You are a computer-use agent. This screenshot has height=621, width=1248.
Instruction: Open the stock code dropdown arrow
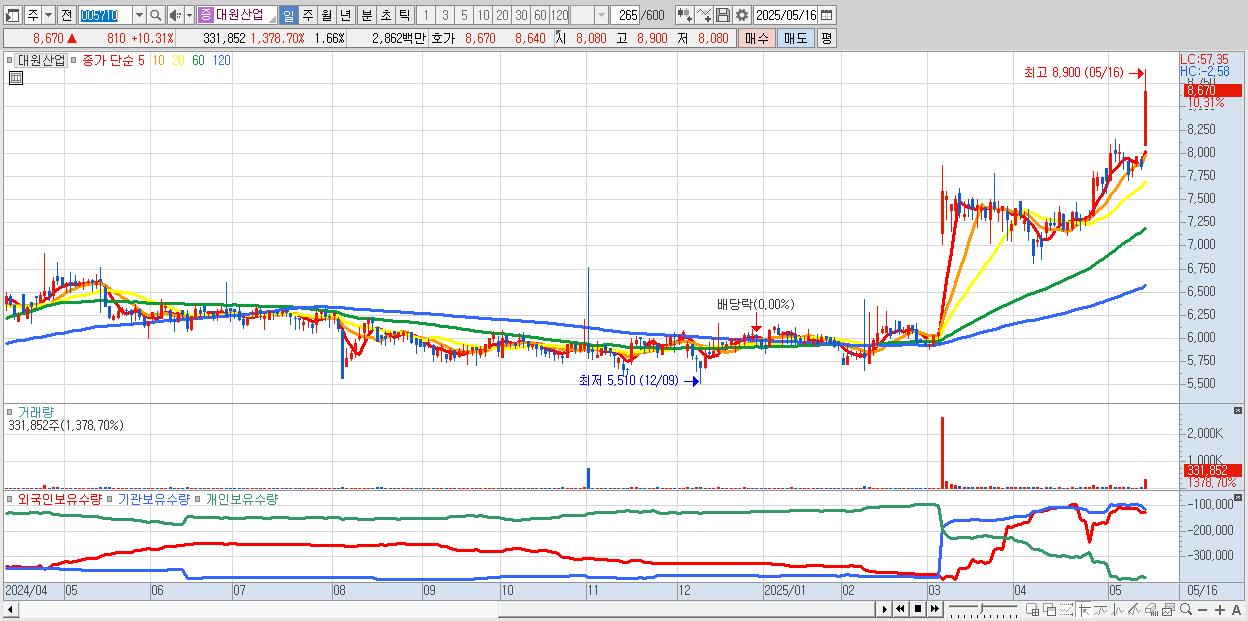click(139, 15)
